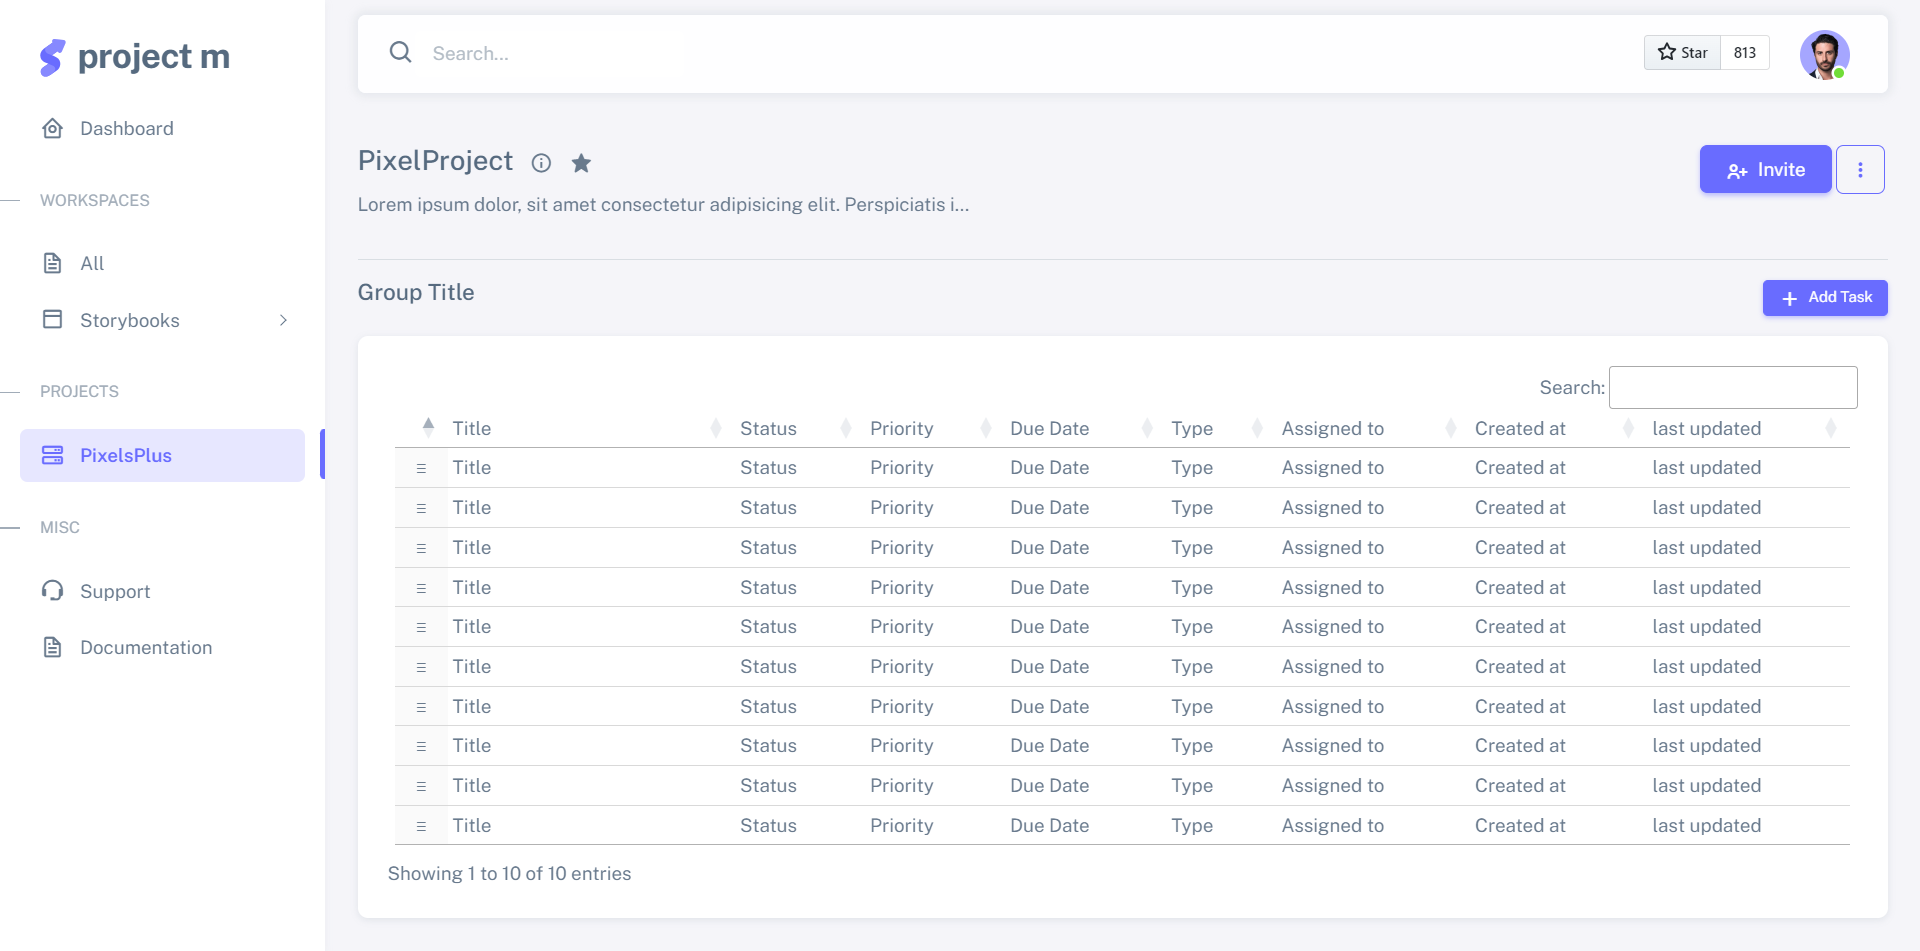Click the Add Task button
Screen dimensions: 1920x951
(1824, 298)
